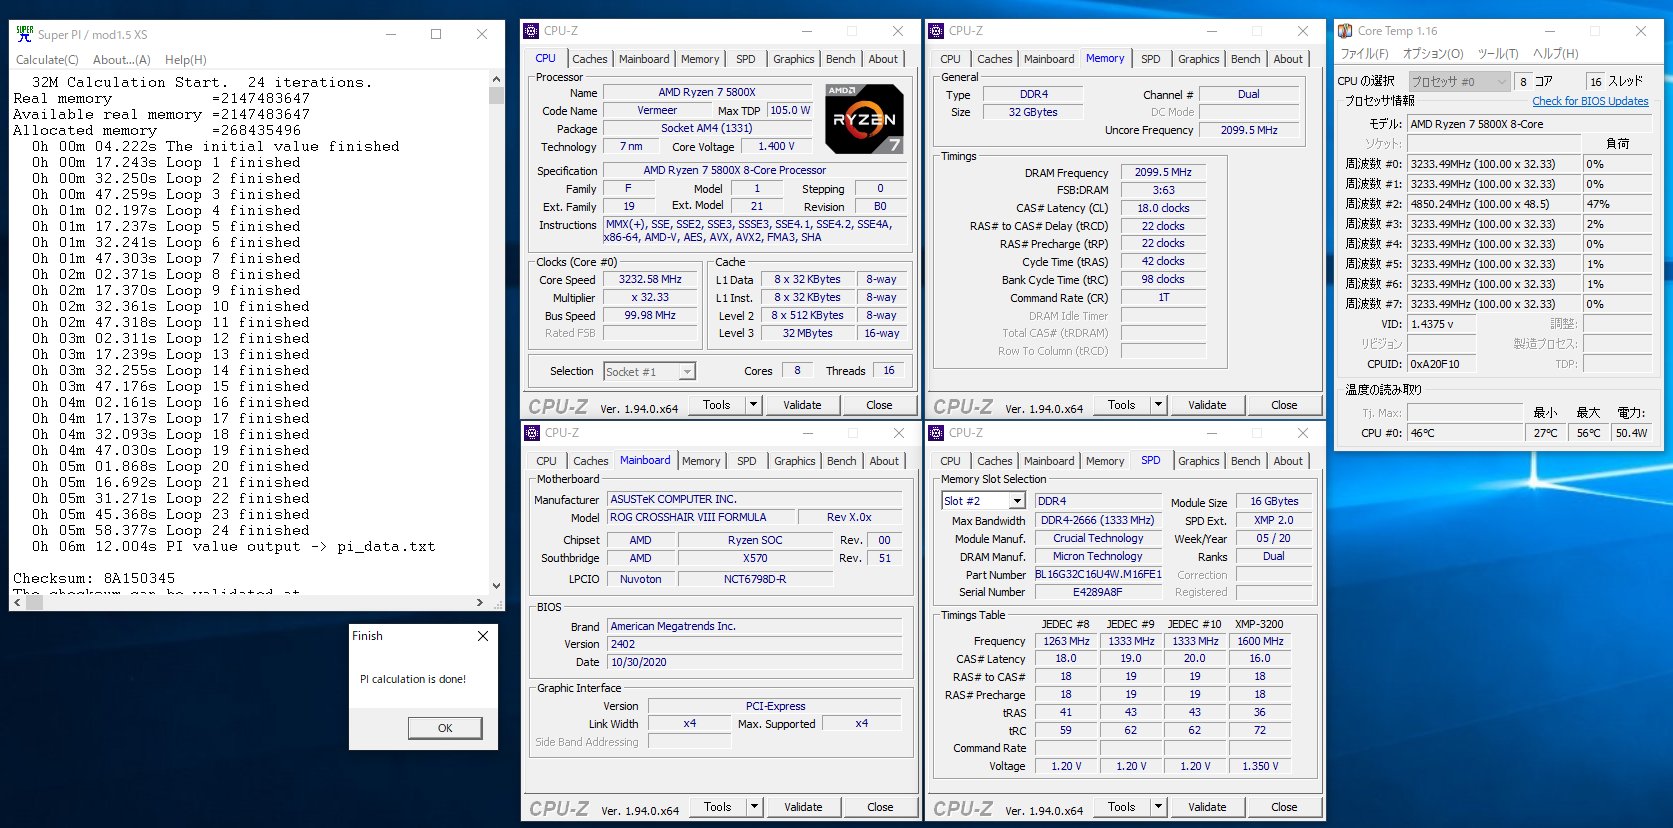Click the CPU #0 temperature 46°C field

[1465, 433]
